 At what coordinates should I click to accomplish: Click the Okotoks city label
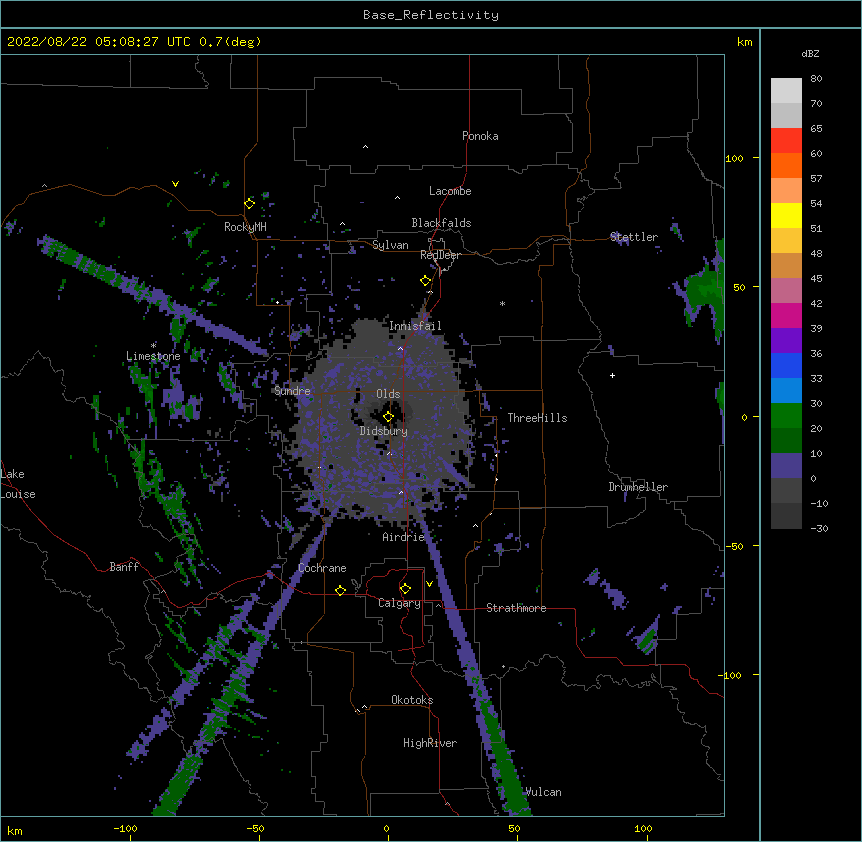(412, 700)
